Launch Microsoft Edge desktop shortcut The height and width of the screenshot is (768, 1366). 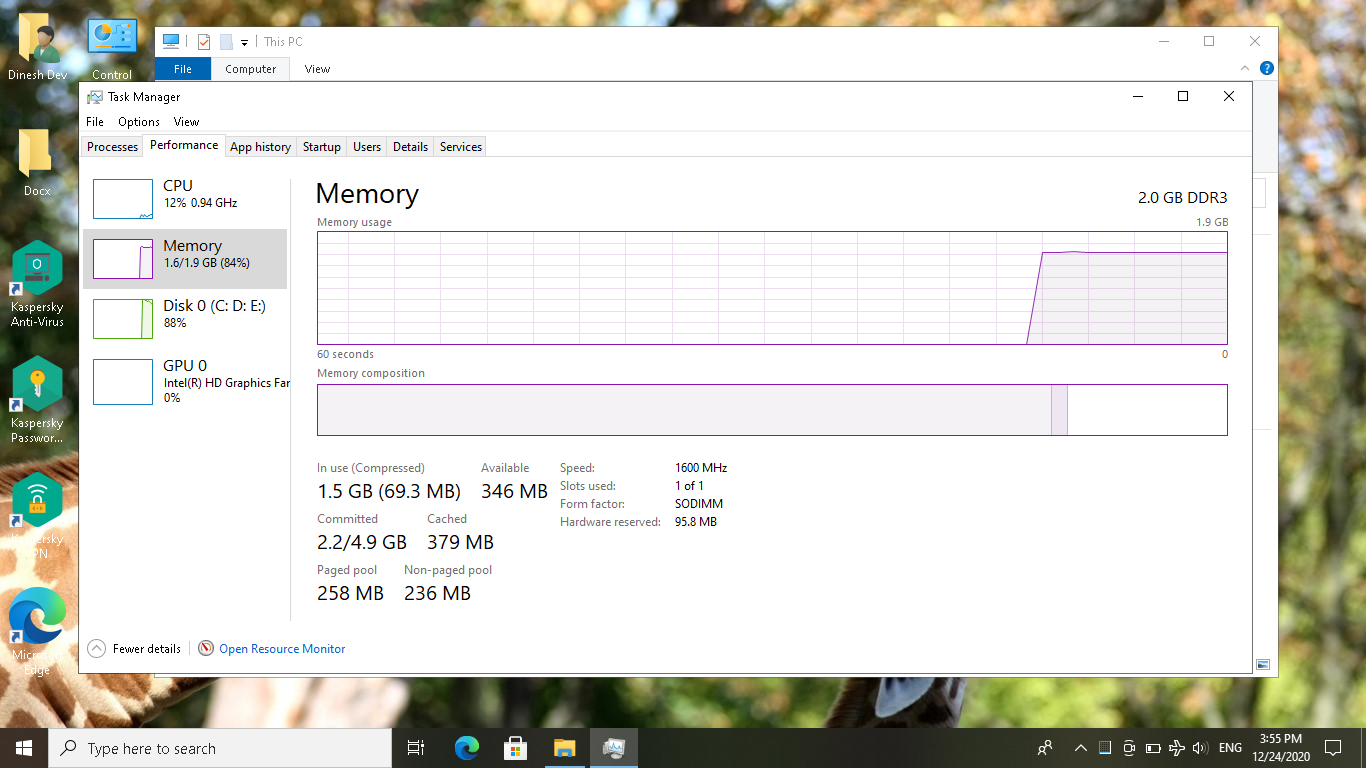coord(37,632)
